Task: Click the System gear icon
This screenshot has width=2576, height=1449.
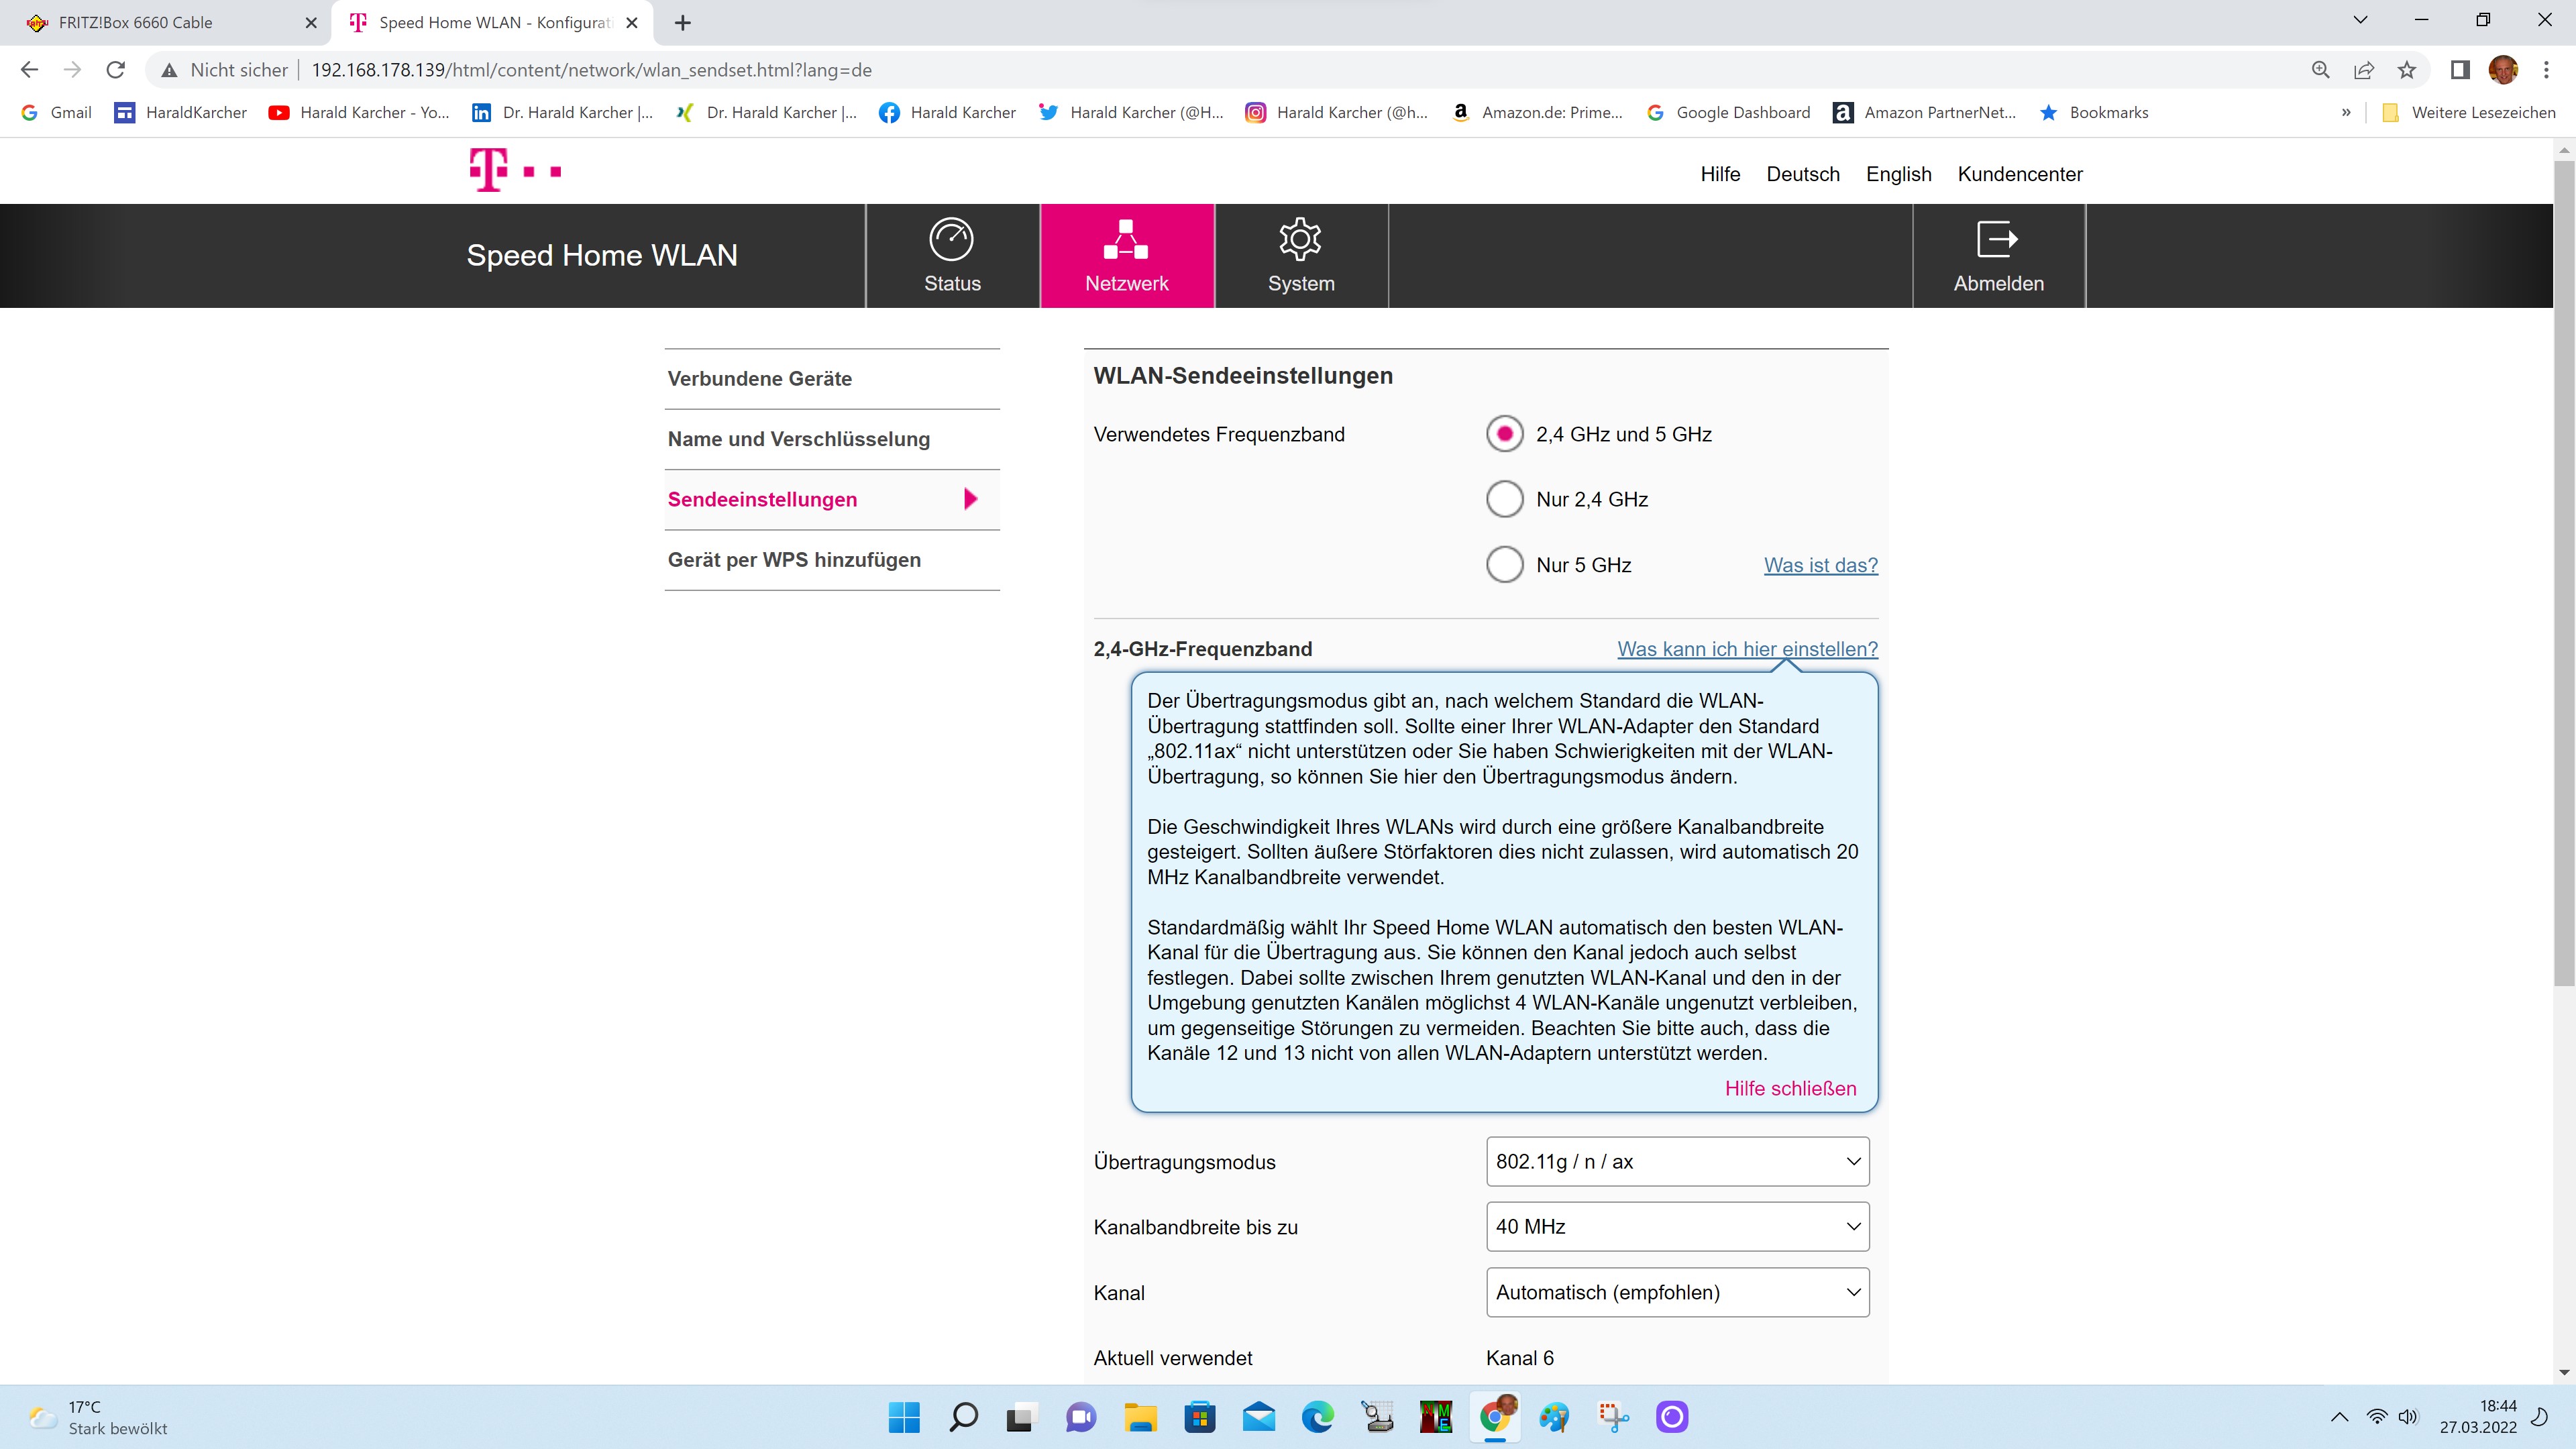Action: pyautogui.click(x=1300, y=240)
